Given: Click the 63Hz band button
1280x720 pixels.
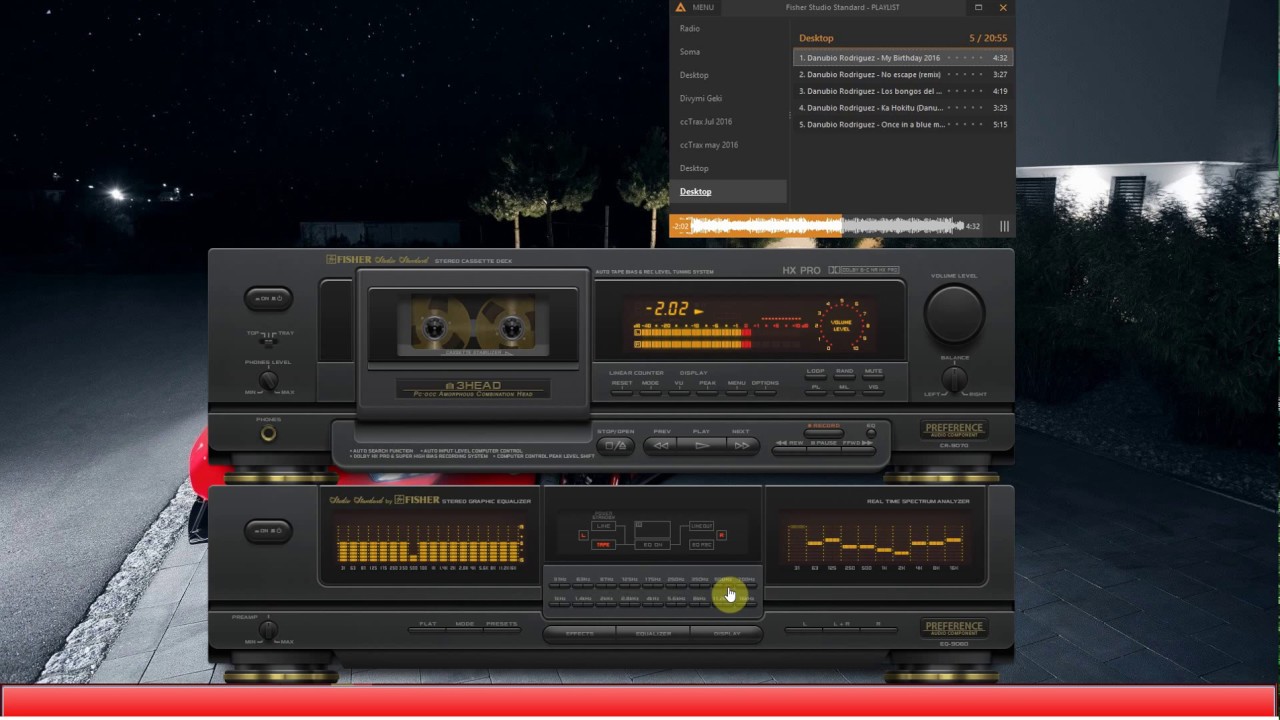Looking at the screenshot, I should [x=583, y=586].
